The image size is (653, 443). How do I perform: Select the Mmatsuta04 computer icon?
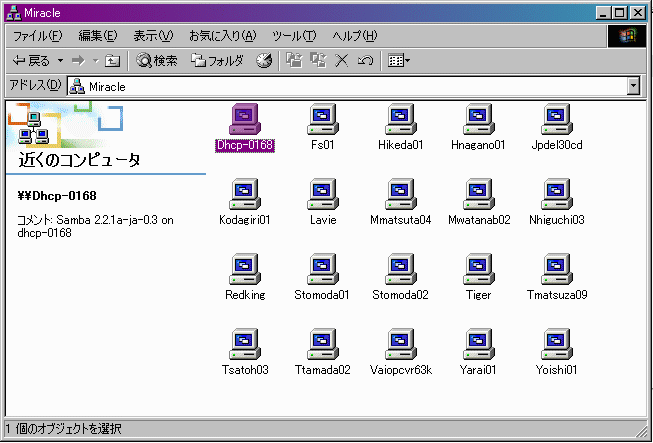tap(401, 194)
